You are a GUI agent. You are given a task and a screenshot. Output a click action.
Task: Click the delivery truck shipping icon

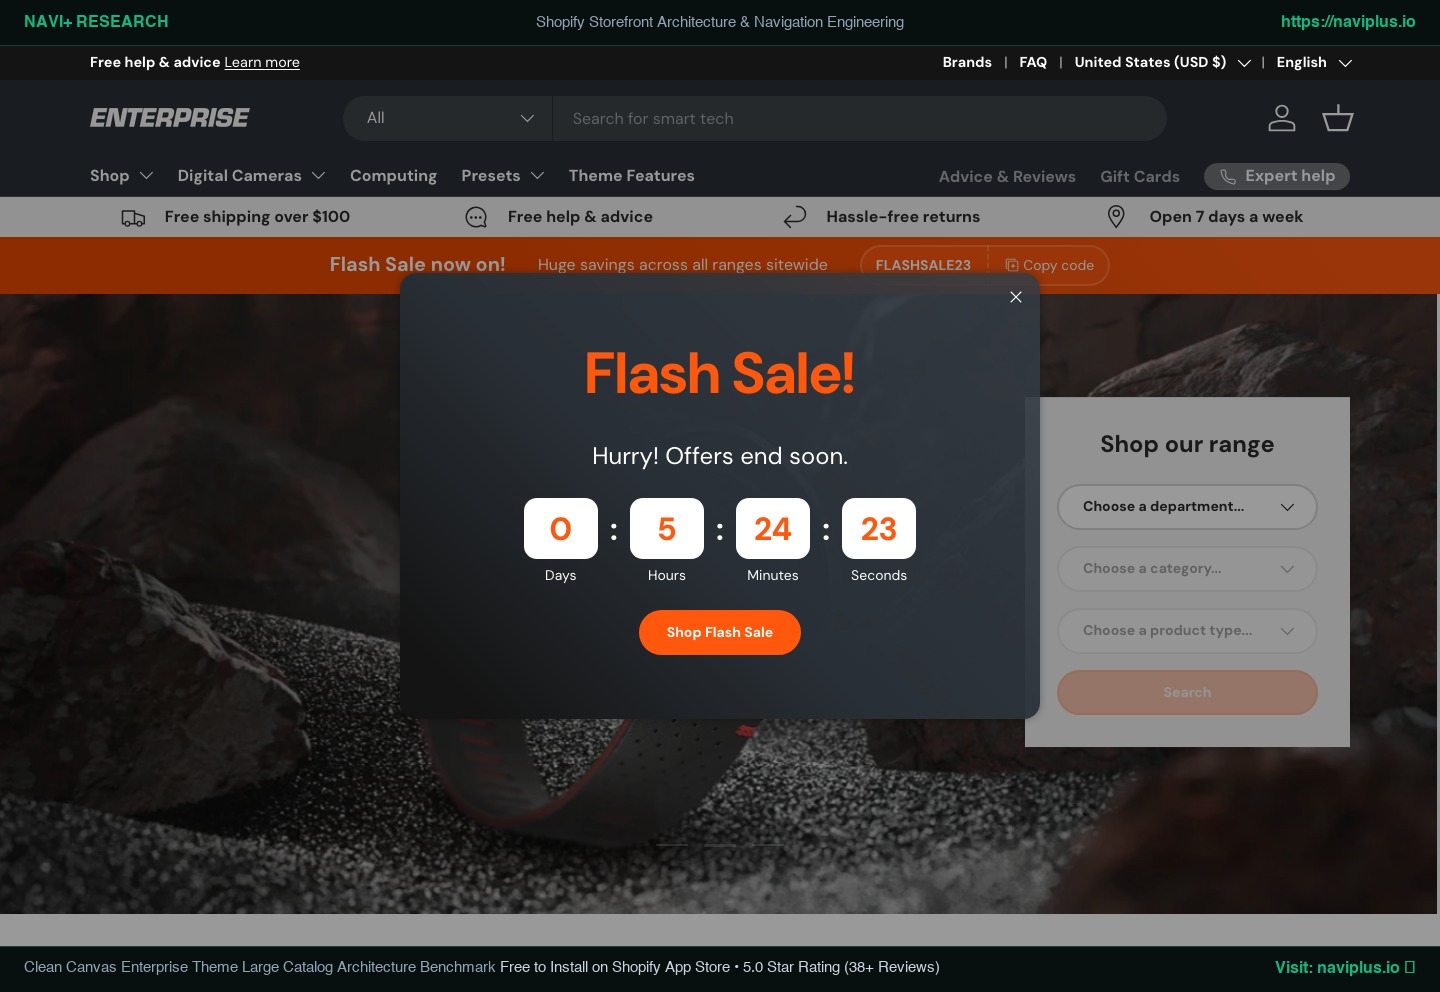click(x=133, y=217)
